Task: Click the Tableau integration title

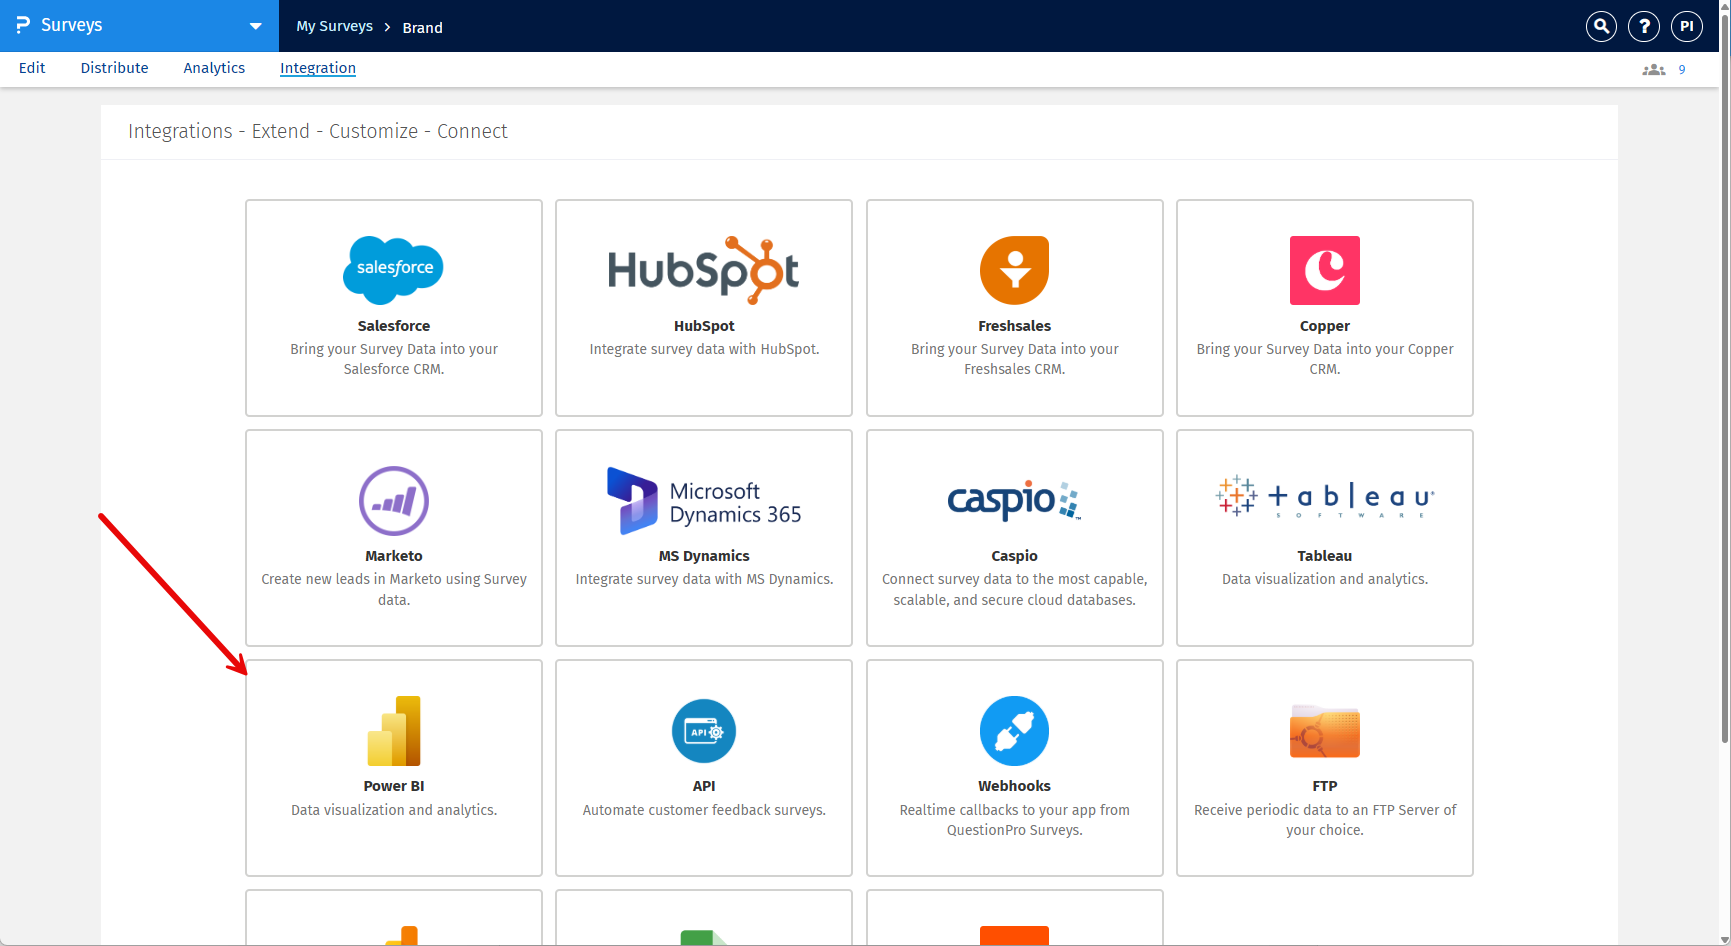Action: point(1324,556)
